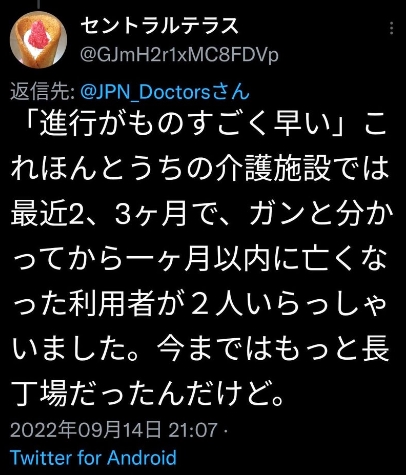Image resolution: width=406 pixels, height=475 pixels.
Task: Click the Twitter for Android source link
Action: point(93,457)
